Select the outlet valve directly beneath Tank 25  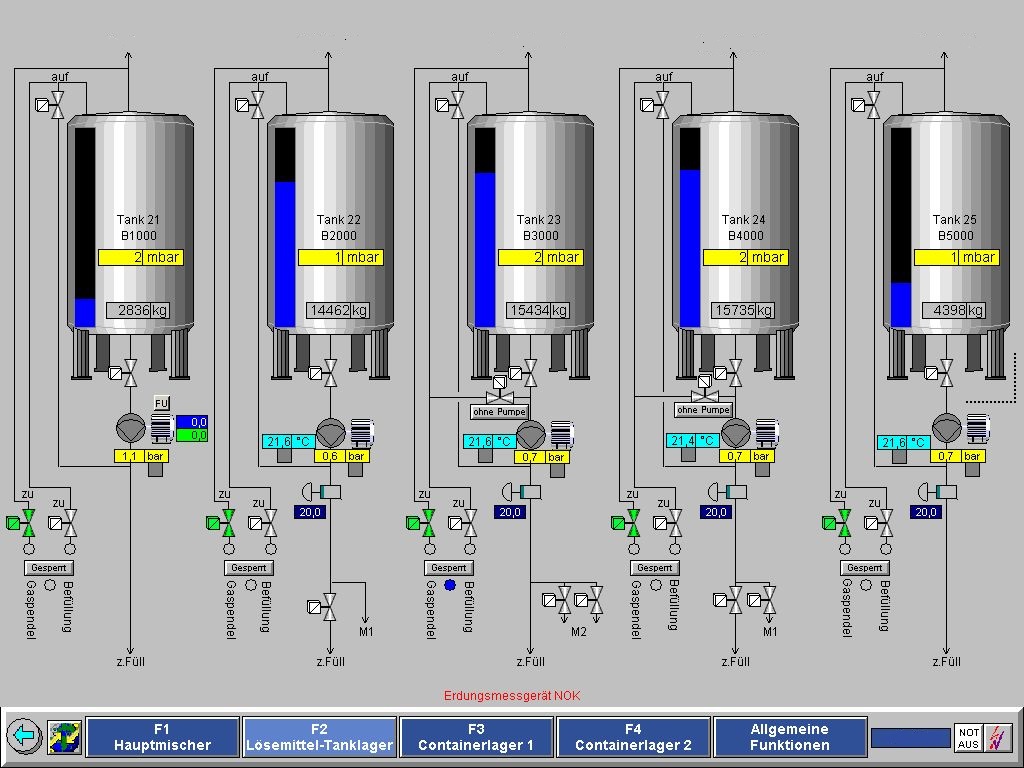click(944, 374)
